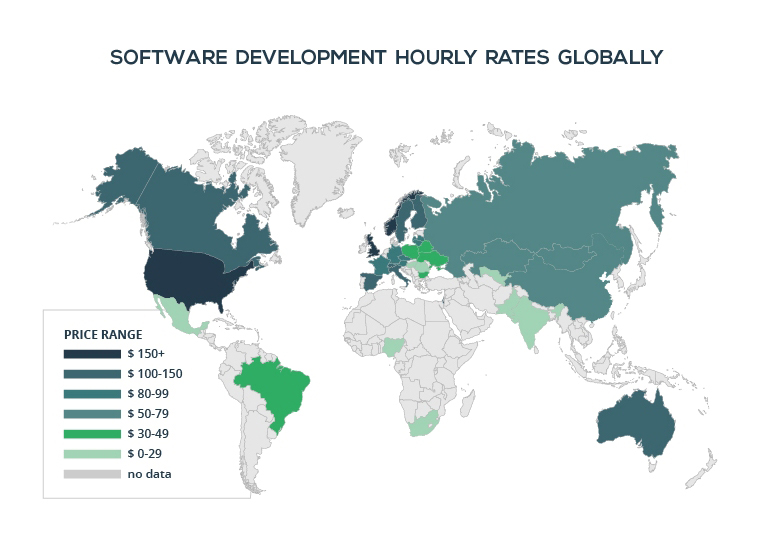This screenshot has width=774, height=541.
Task: Select the light green $ 0-29 swatch
Action: [x=91, y=454]
